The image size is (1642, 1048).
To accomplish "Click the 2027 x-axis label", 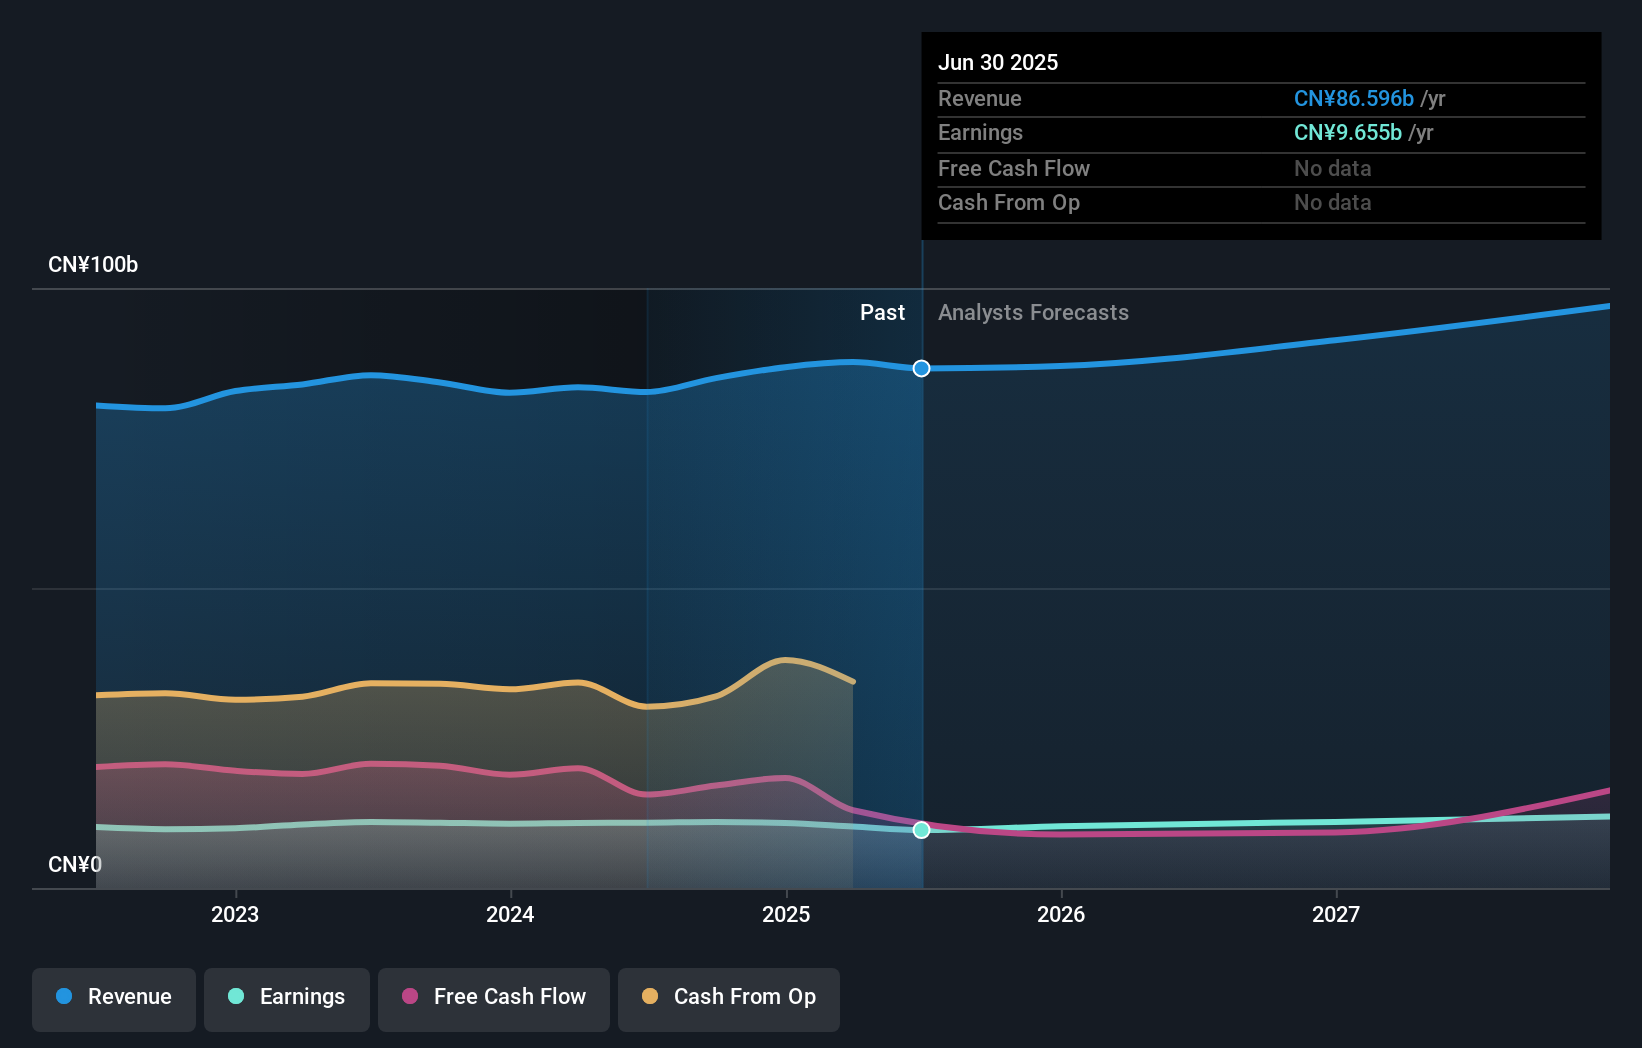I will pyautogui.click(x=1336, y=914).
